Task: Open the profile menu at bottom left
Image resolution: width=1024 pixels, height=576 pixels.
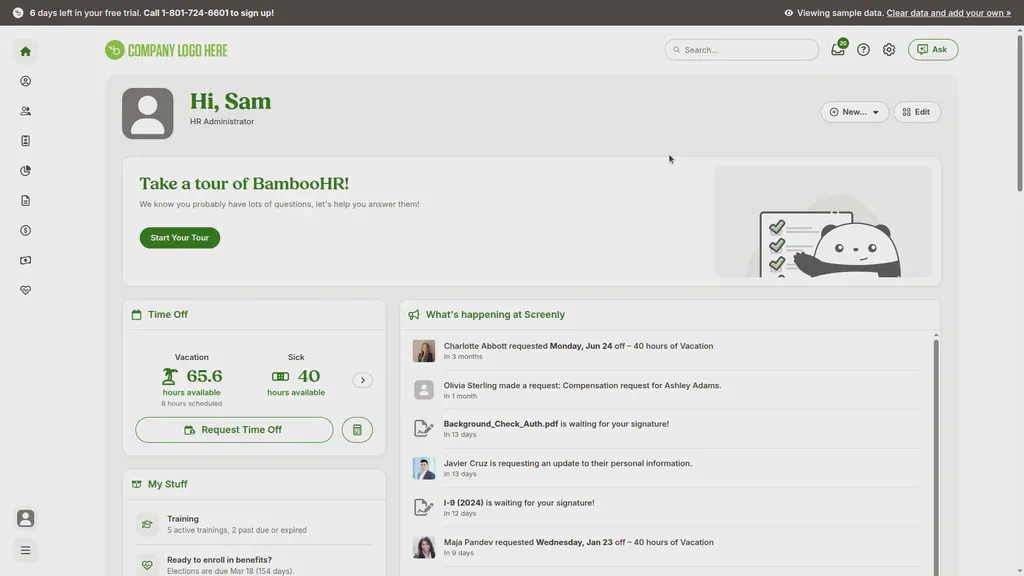Action: [x=25, y=517]
